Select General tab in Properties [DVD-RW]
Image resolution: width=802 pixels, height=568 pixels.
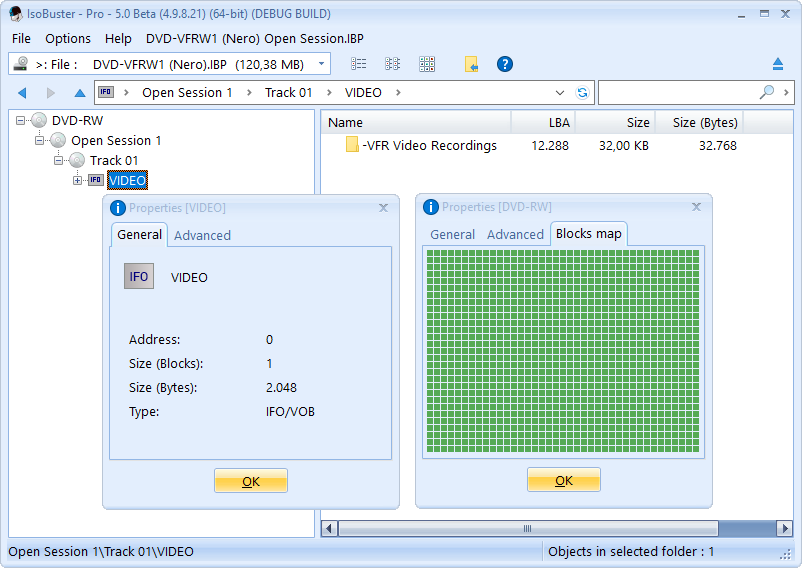coord(453,234)
